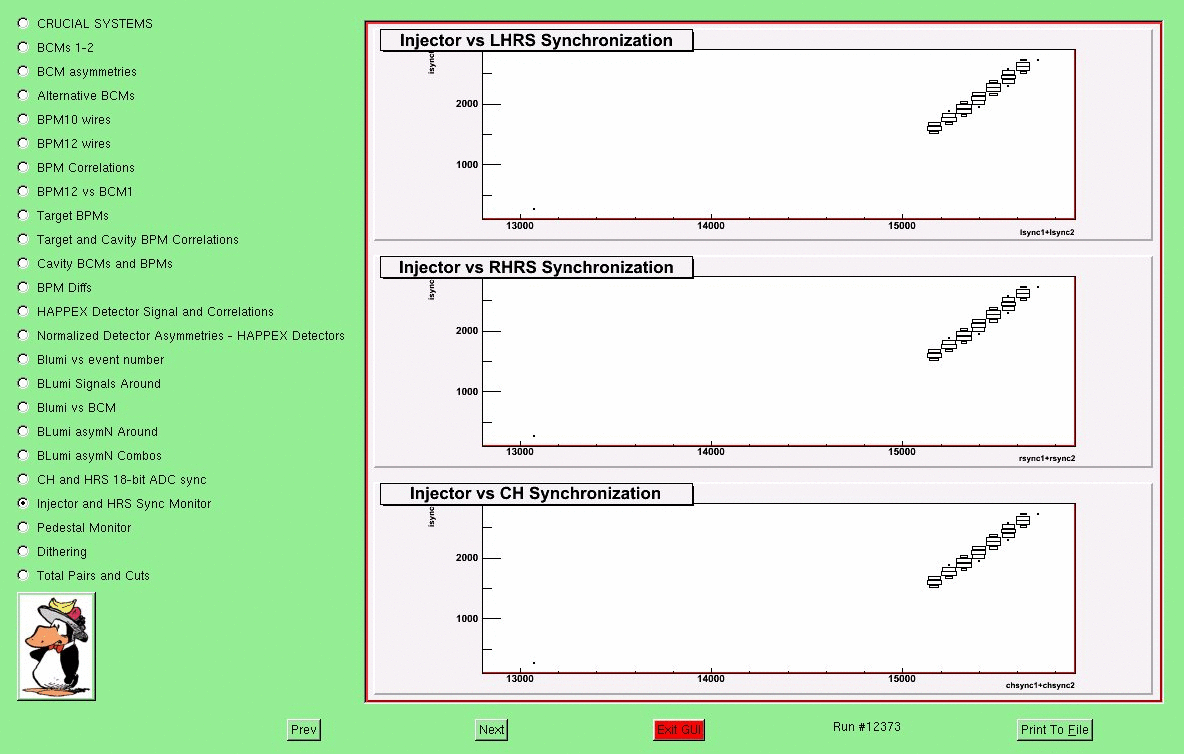Click the Run #12373 label
This screenshot has width=1184, height=754.
click(x=867, y=727)
